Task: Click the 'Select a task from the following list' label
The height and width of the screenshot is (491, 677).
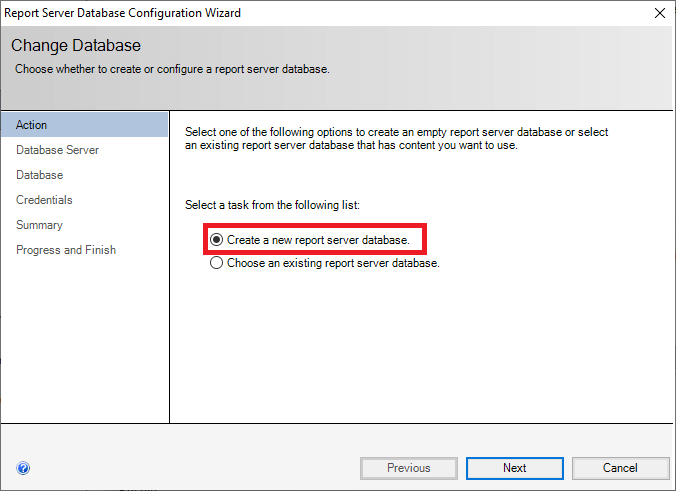Action: pos(272,205)
